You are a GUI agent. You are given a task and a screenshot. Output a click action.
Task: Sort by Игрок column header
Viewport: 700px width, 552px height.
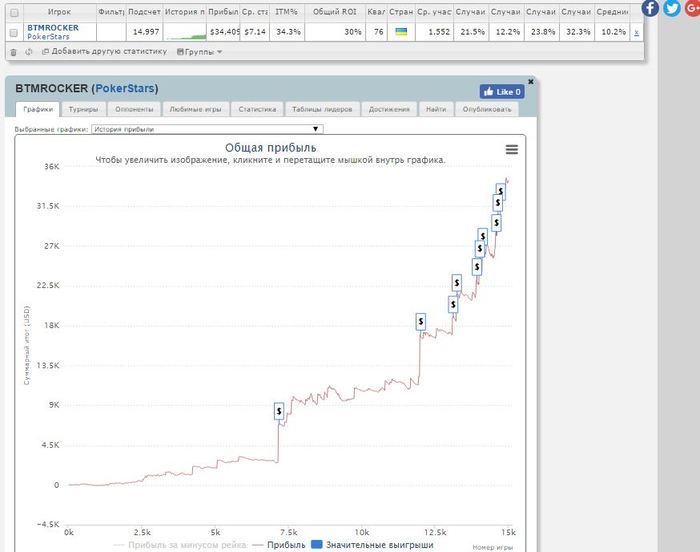[x=59, y=12]
